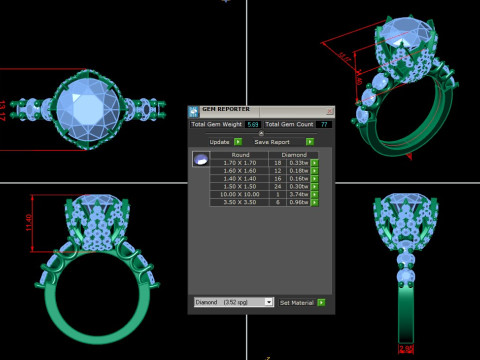Click green arrow for 10.00 X 10.00 row
The width and height of the screenshot is (480, 360).
314,194
